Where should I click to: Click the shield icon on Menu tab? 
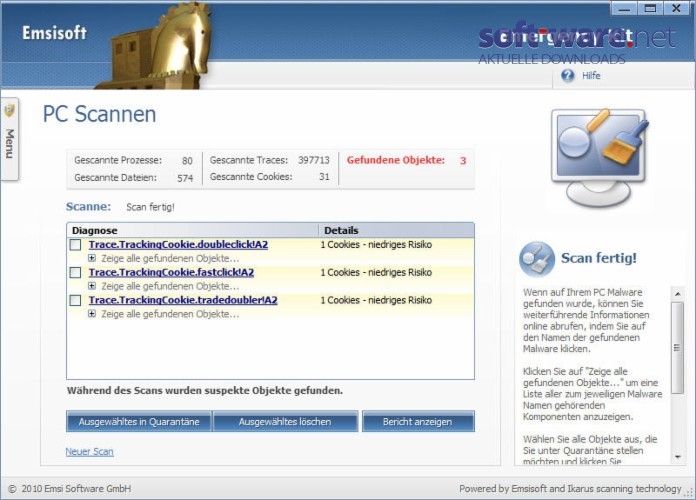(9, 110)
